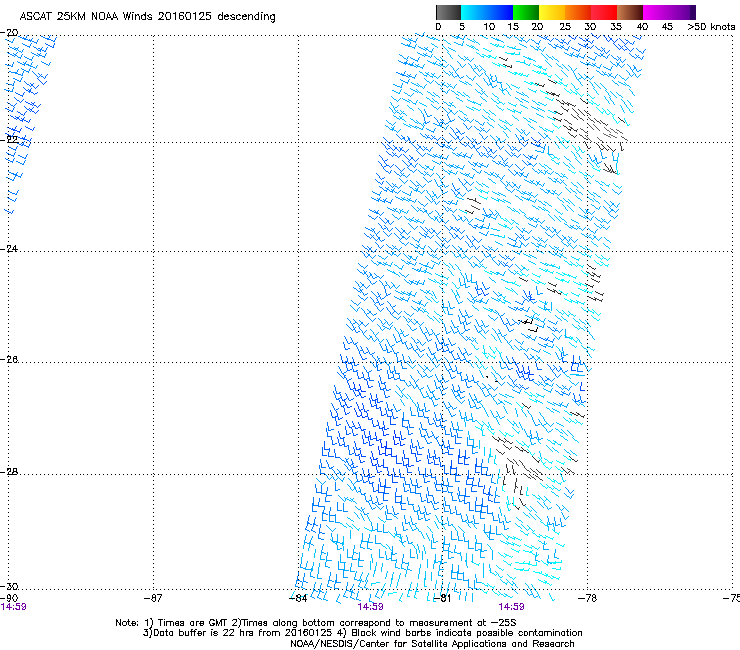The image size is (740, 650).
Task: Select the '40' label under the color scale
Action: 642,27
